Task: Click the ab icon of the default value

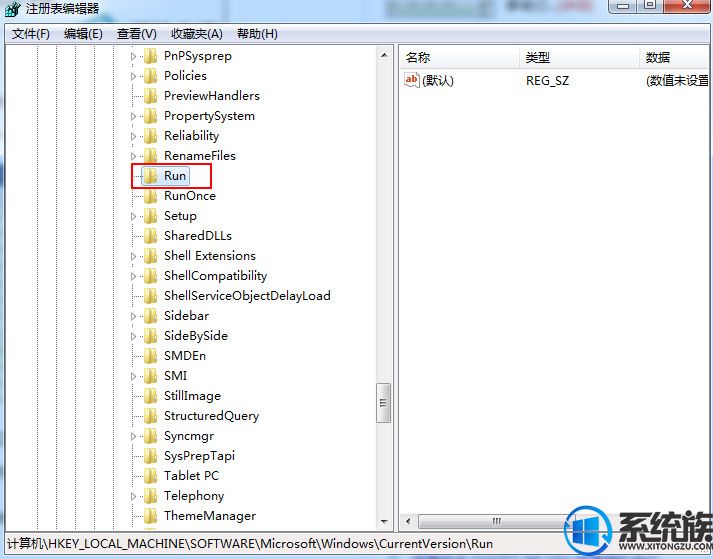Action: click(x=412, y=81)
